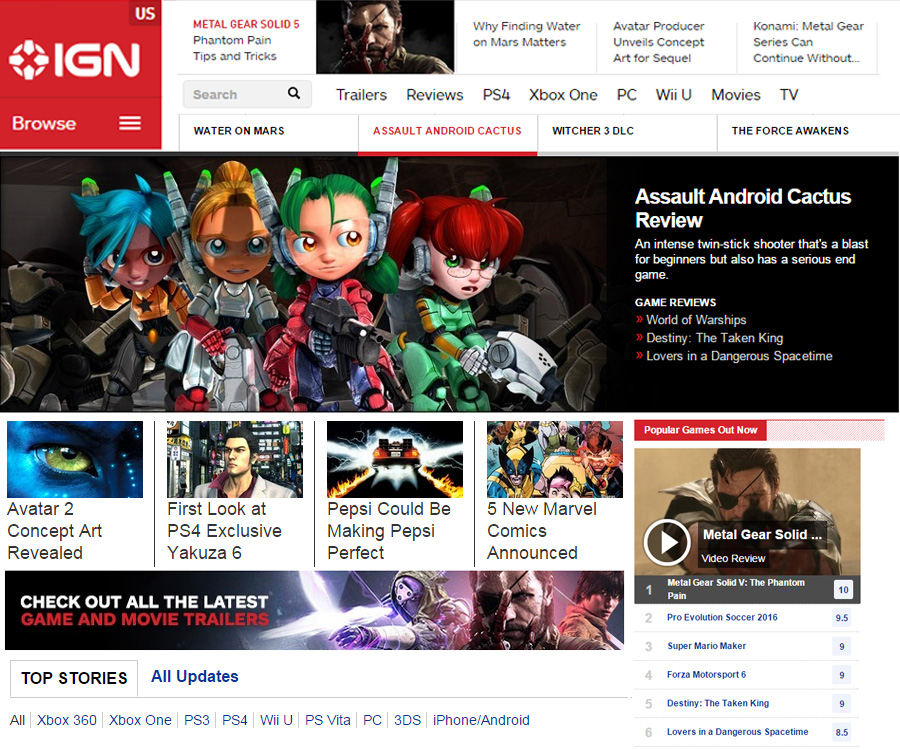Open the Trailers menu item

pos(361,95)
